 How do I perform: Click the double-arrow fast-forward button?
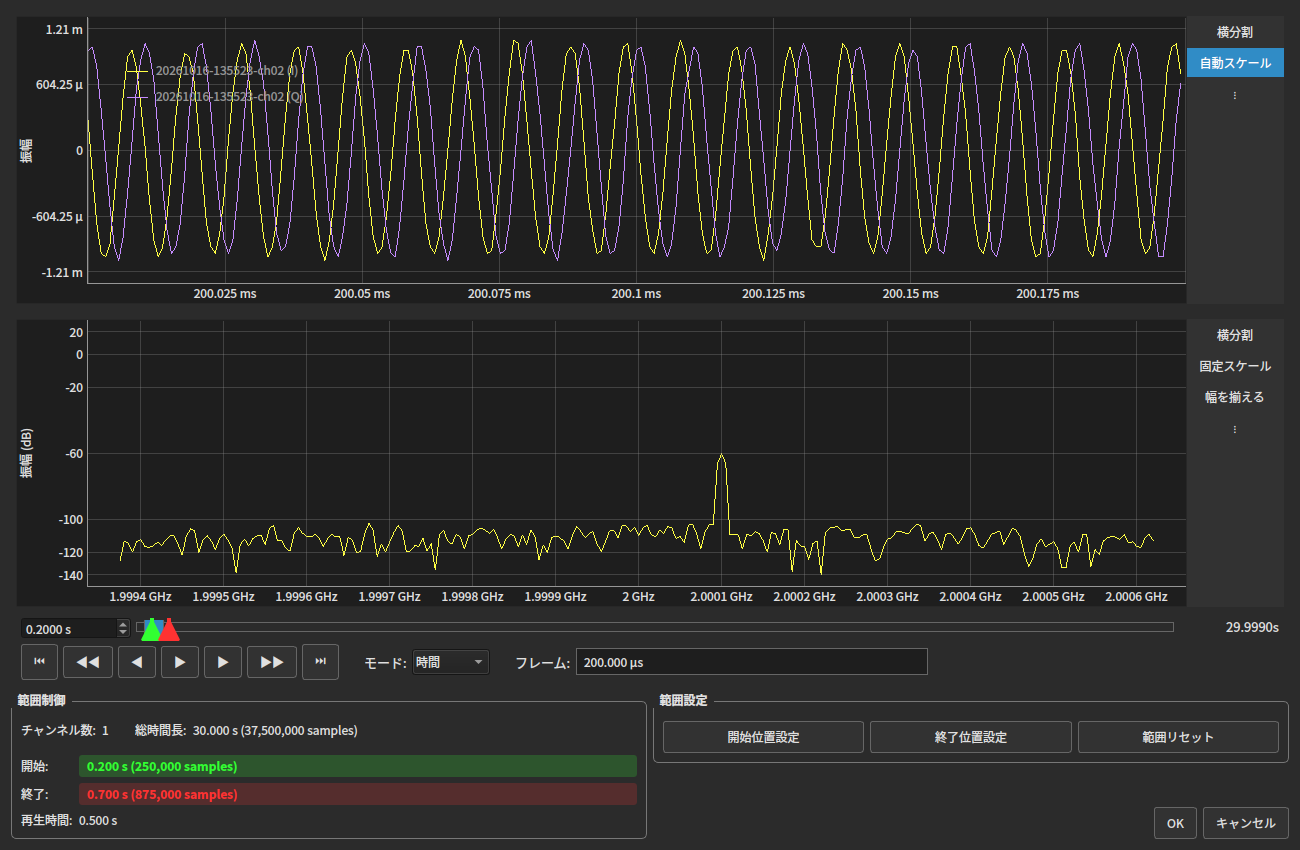point(272,662)
